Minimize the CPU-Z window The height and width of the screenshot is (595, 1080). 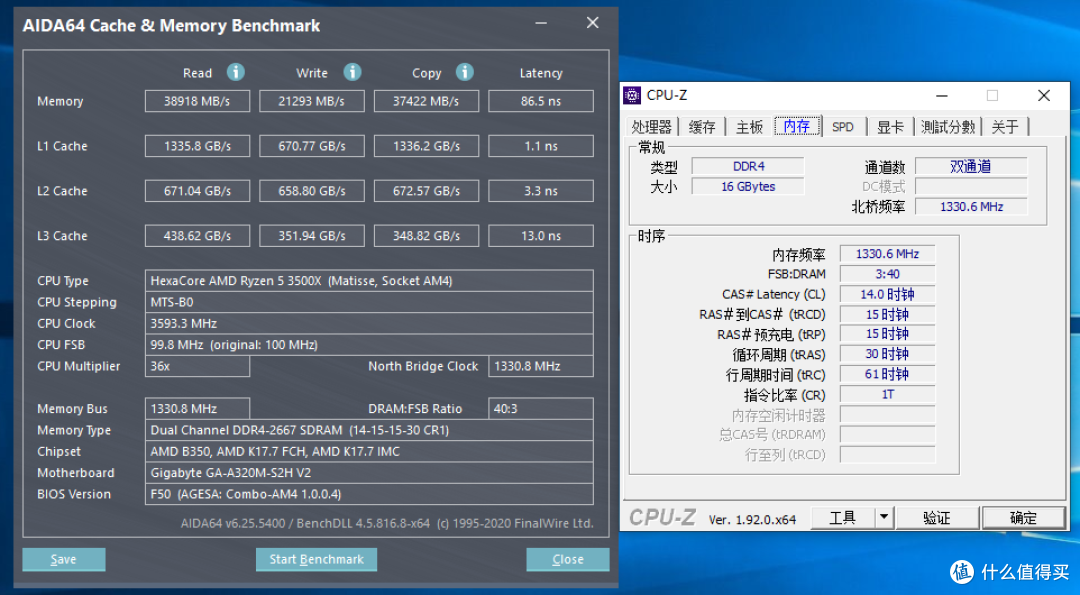(x=942, y=95)
